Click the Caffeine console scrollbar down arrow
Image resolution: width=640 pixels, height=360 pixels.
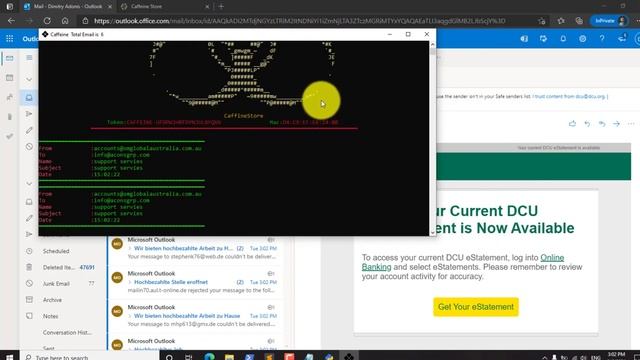click(x=433, y=233)
